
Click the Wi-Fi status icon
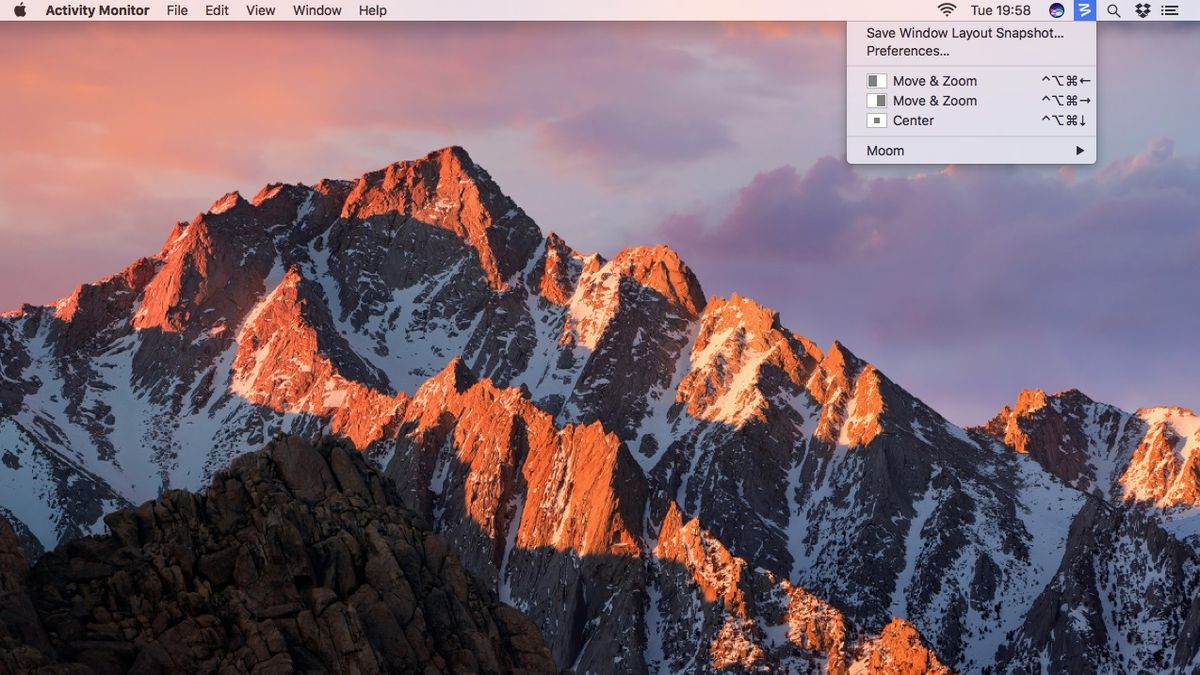(x=946, y=10)
